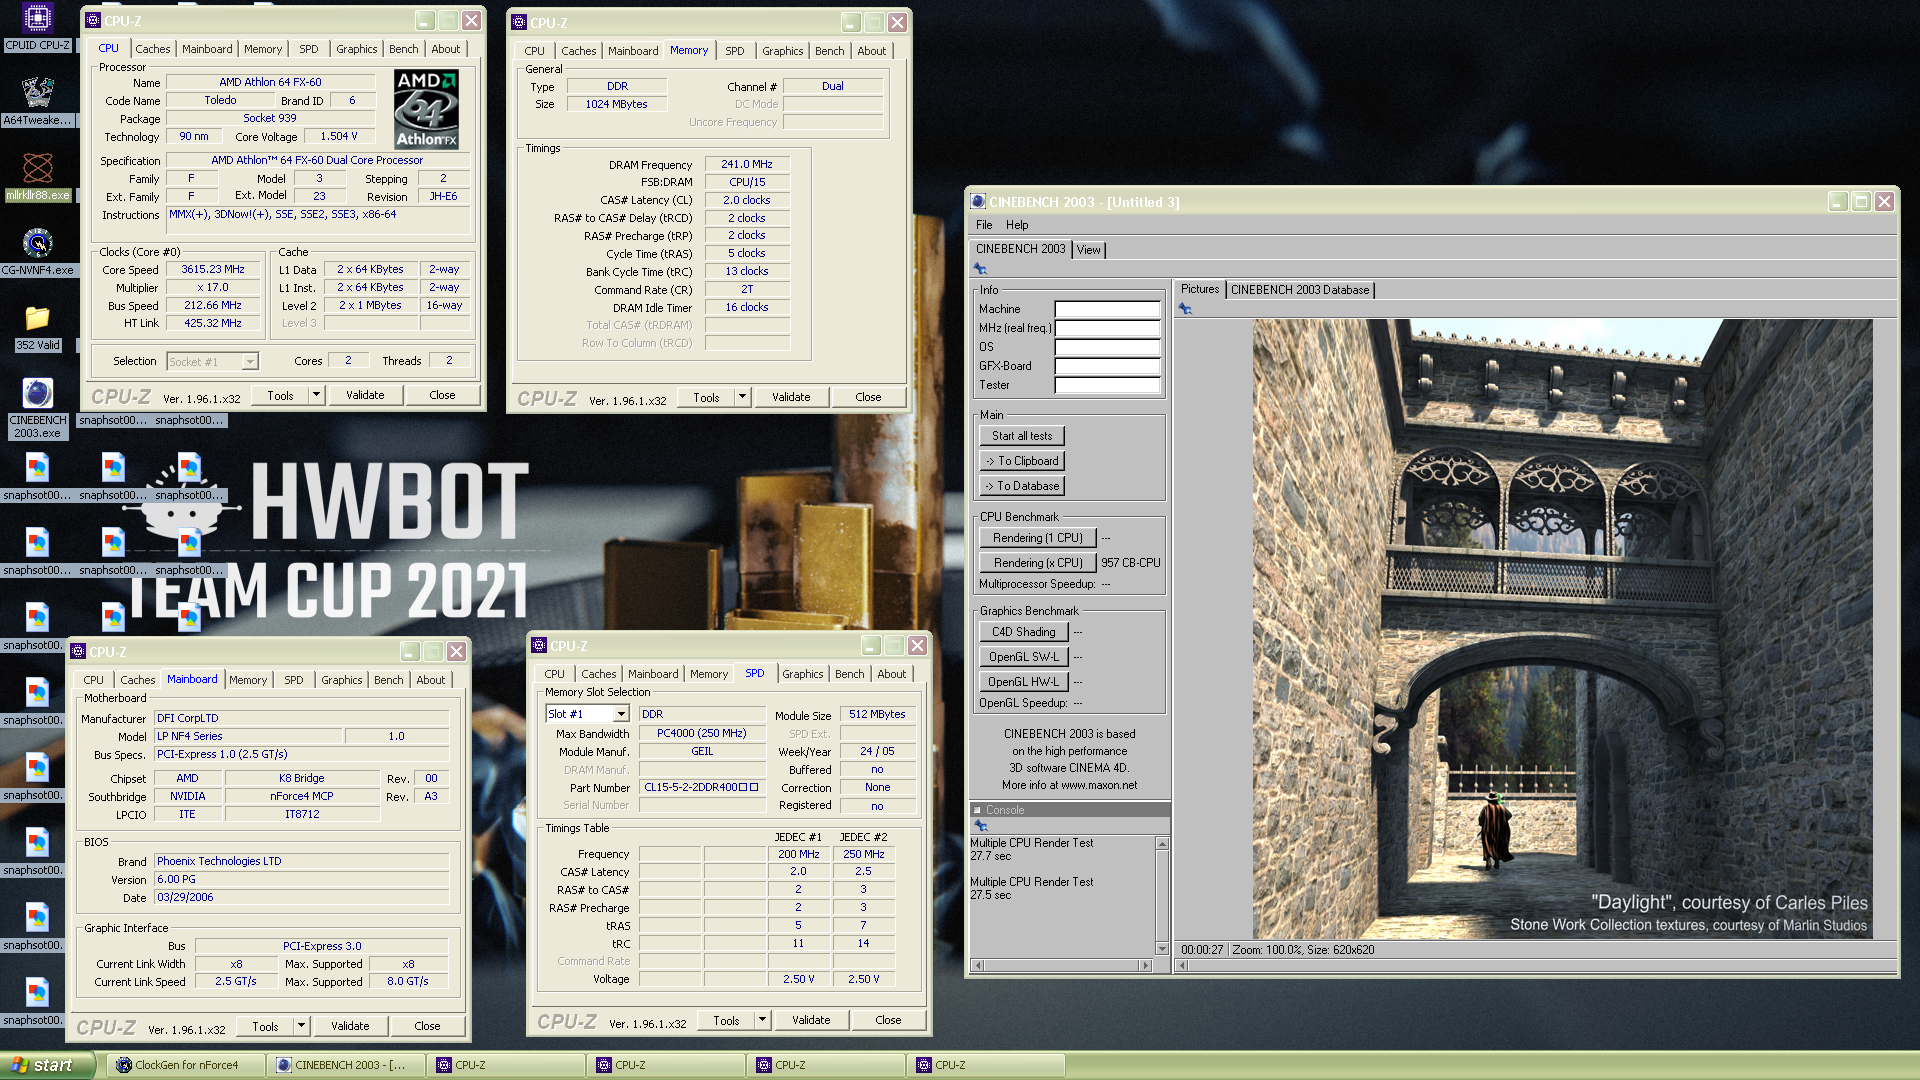This screenshot has width=1920, height=1080.
Task: Select the 'LP NF4 Series' model value
Action: pos(190,736)
